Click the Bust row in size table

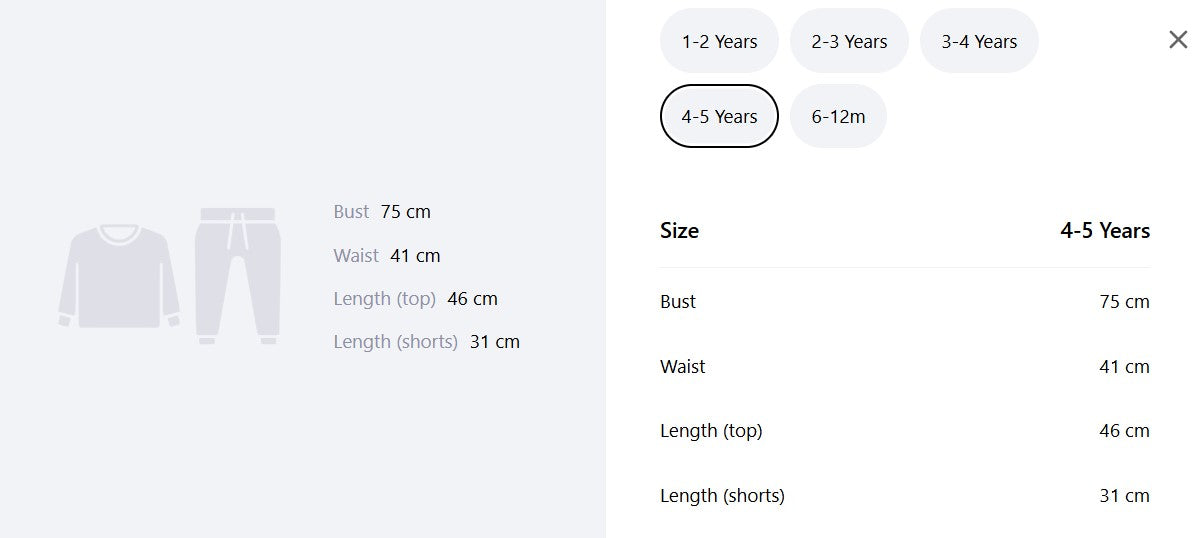tap(905, 301)
